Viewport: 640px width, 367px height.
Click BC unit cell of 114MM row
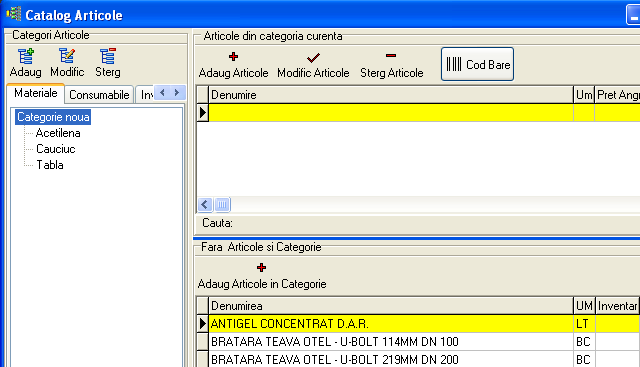pos(584,342)
